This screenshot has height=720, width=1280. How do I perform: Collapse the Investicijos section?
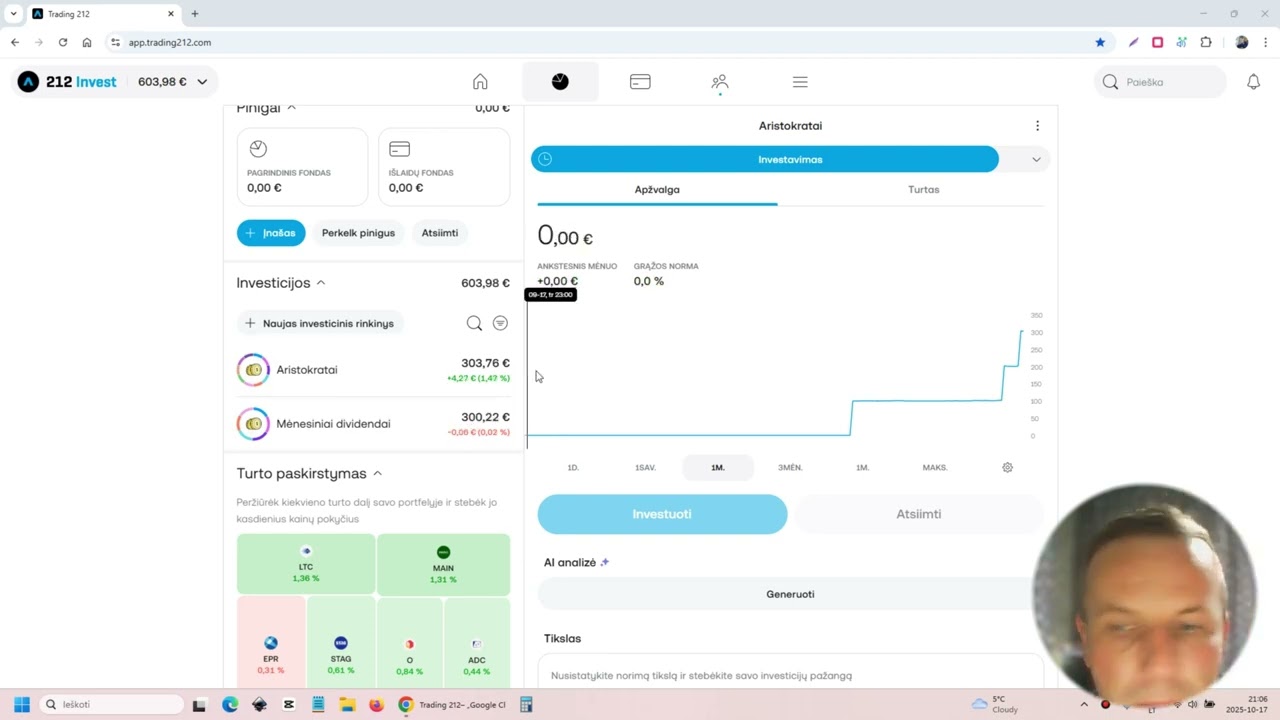point(321,283)
